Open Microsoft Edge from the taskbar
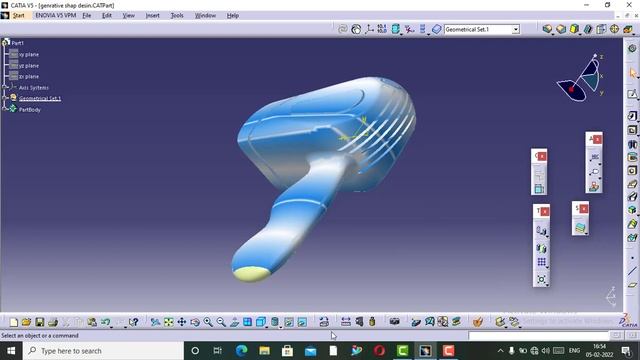The height and width of the screenshot is (360, 640). click(241, 351)
